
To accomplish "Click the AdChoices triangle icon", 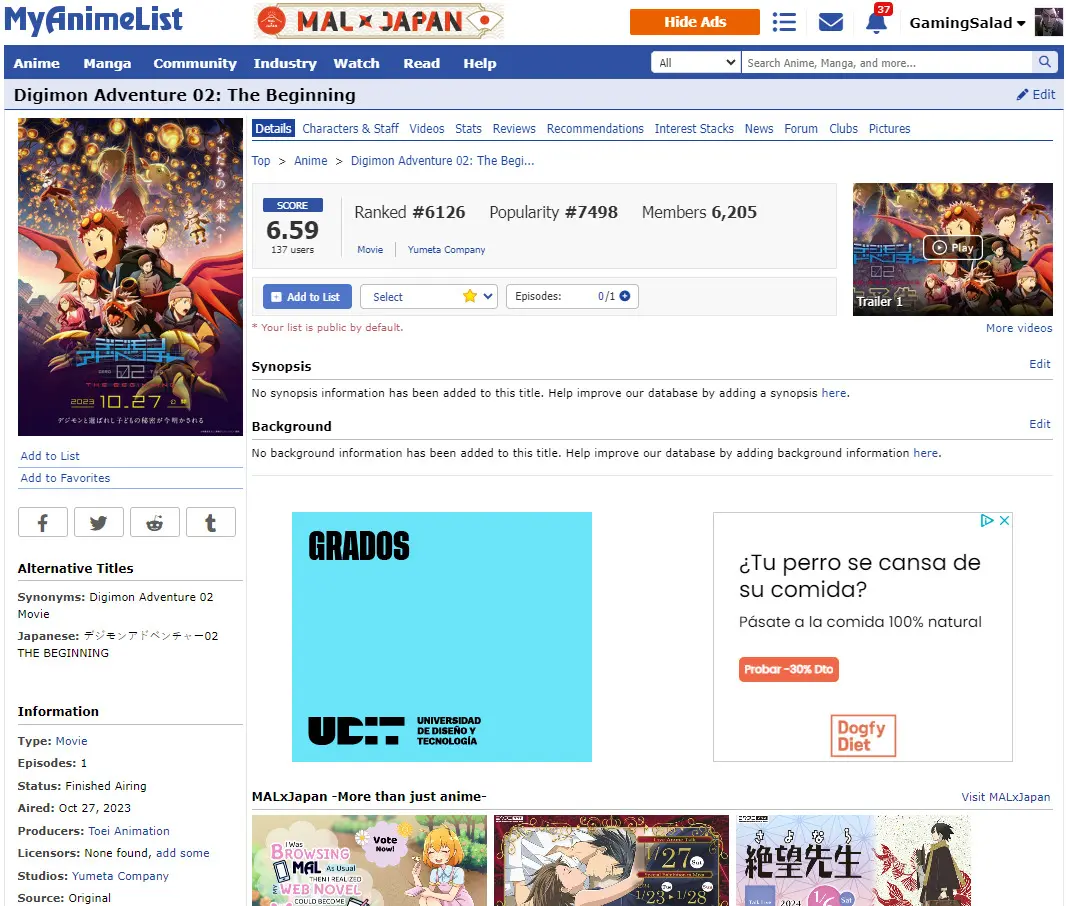I will coord(987,521).
